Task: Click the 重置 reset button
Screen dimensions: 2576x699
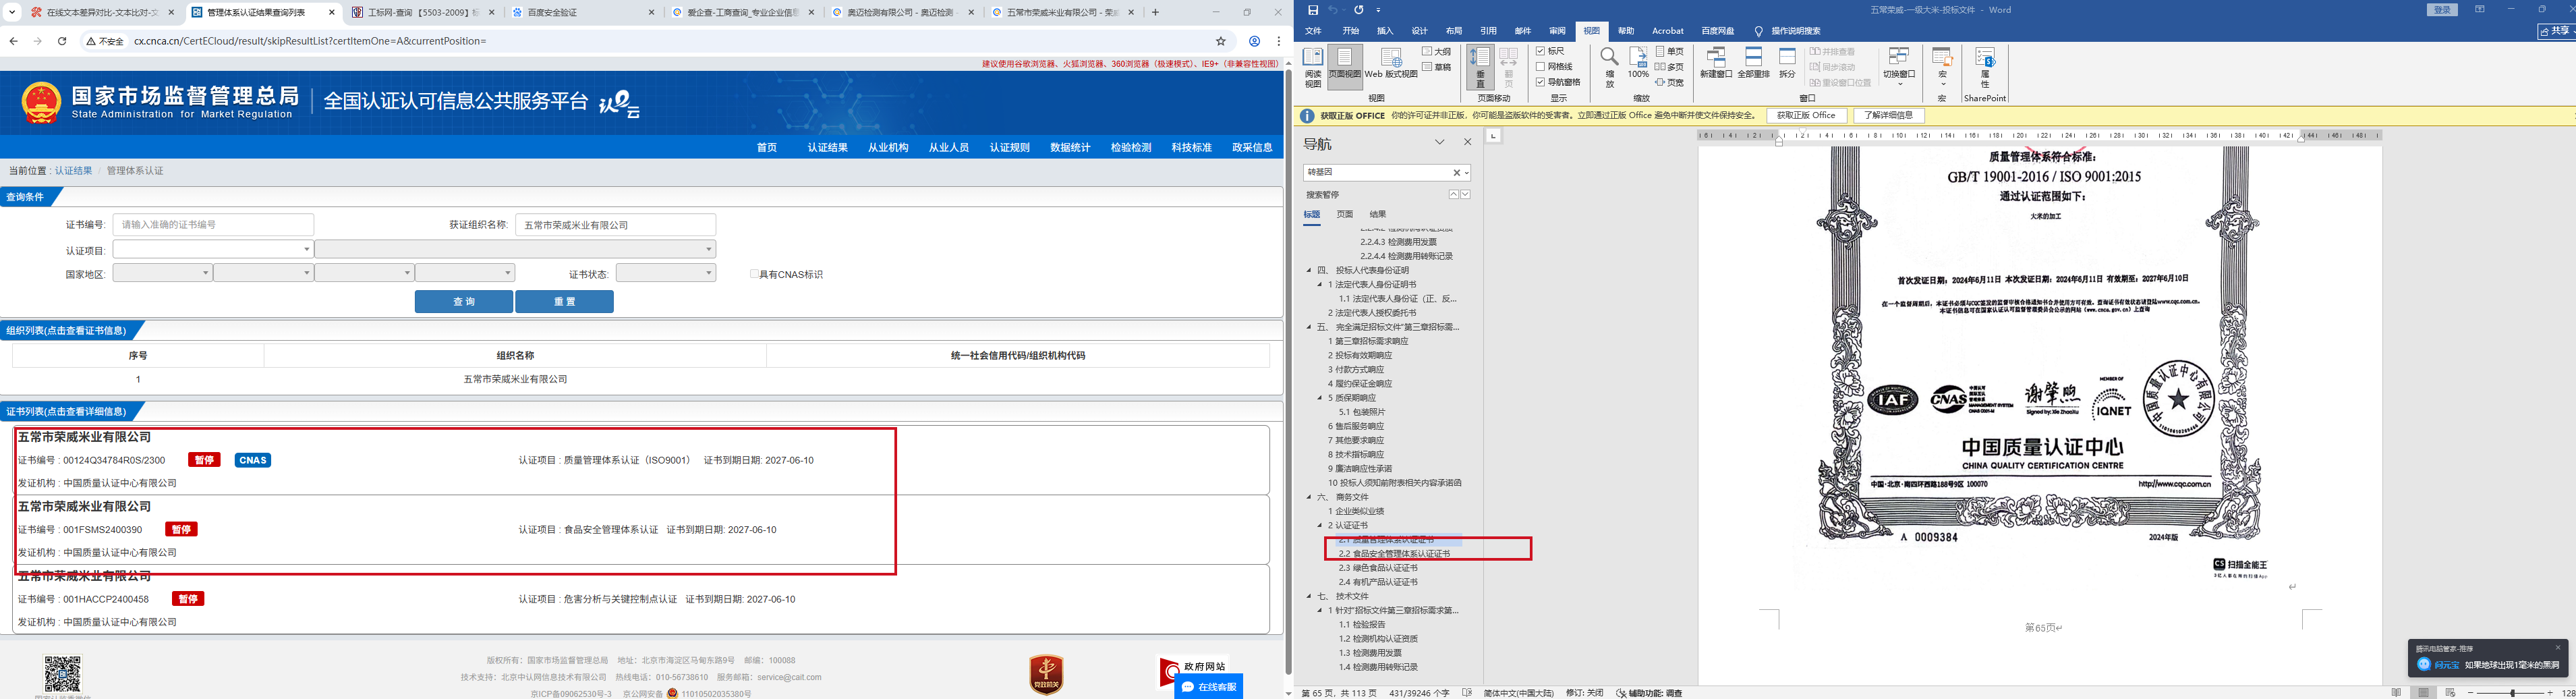Action: pos(565,301)
